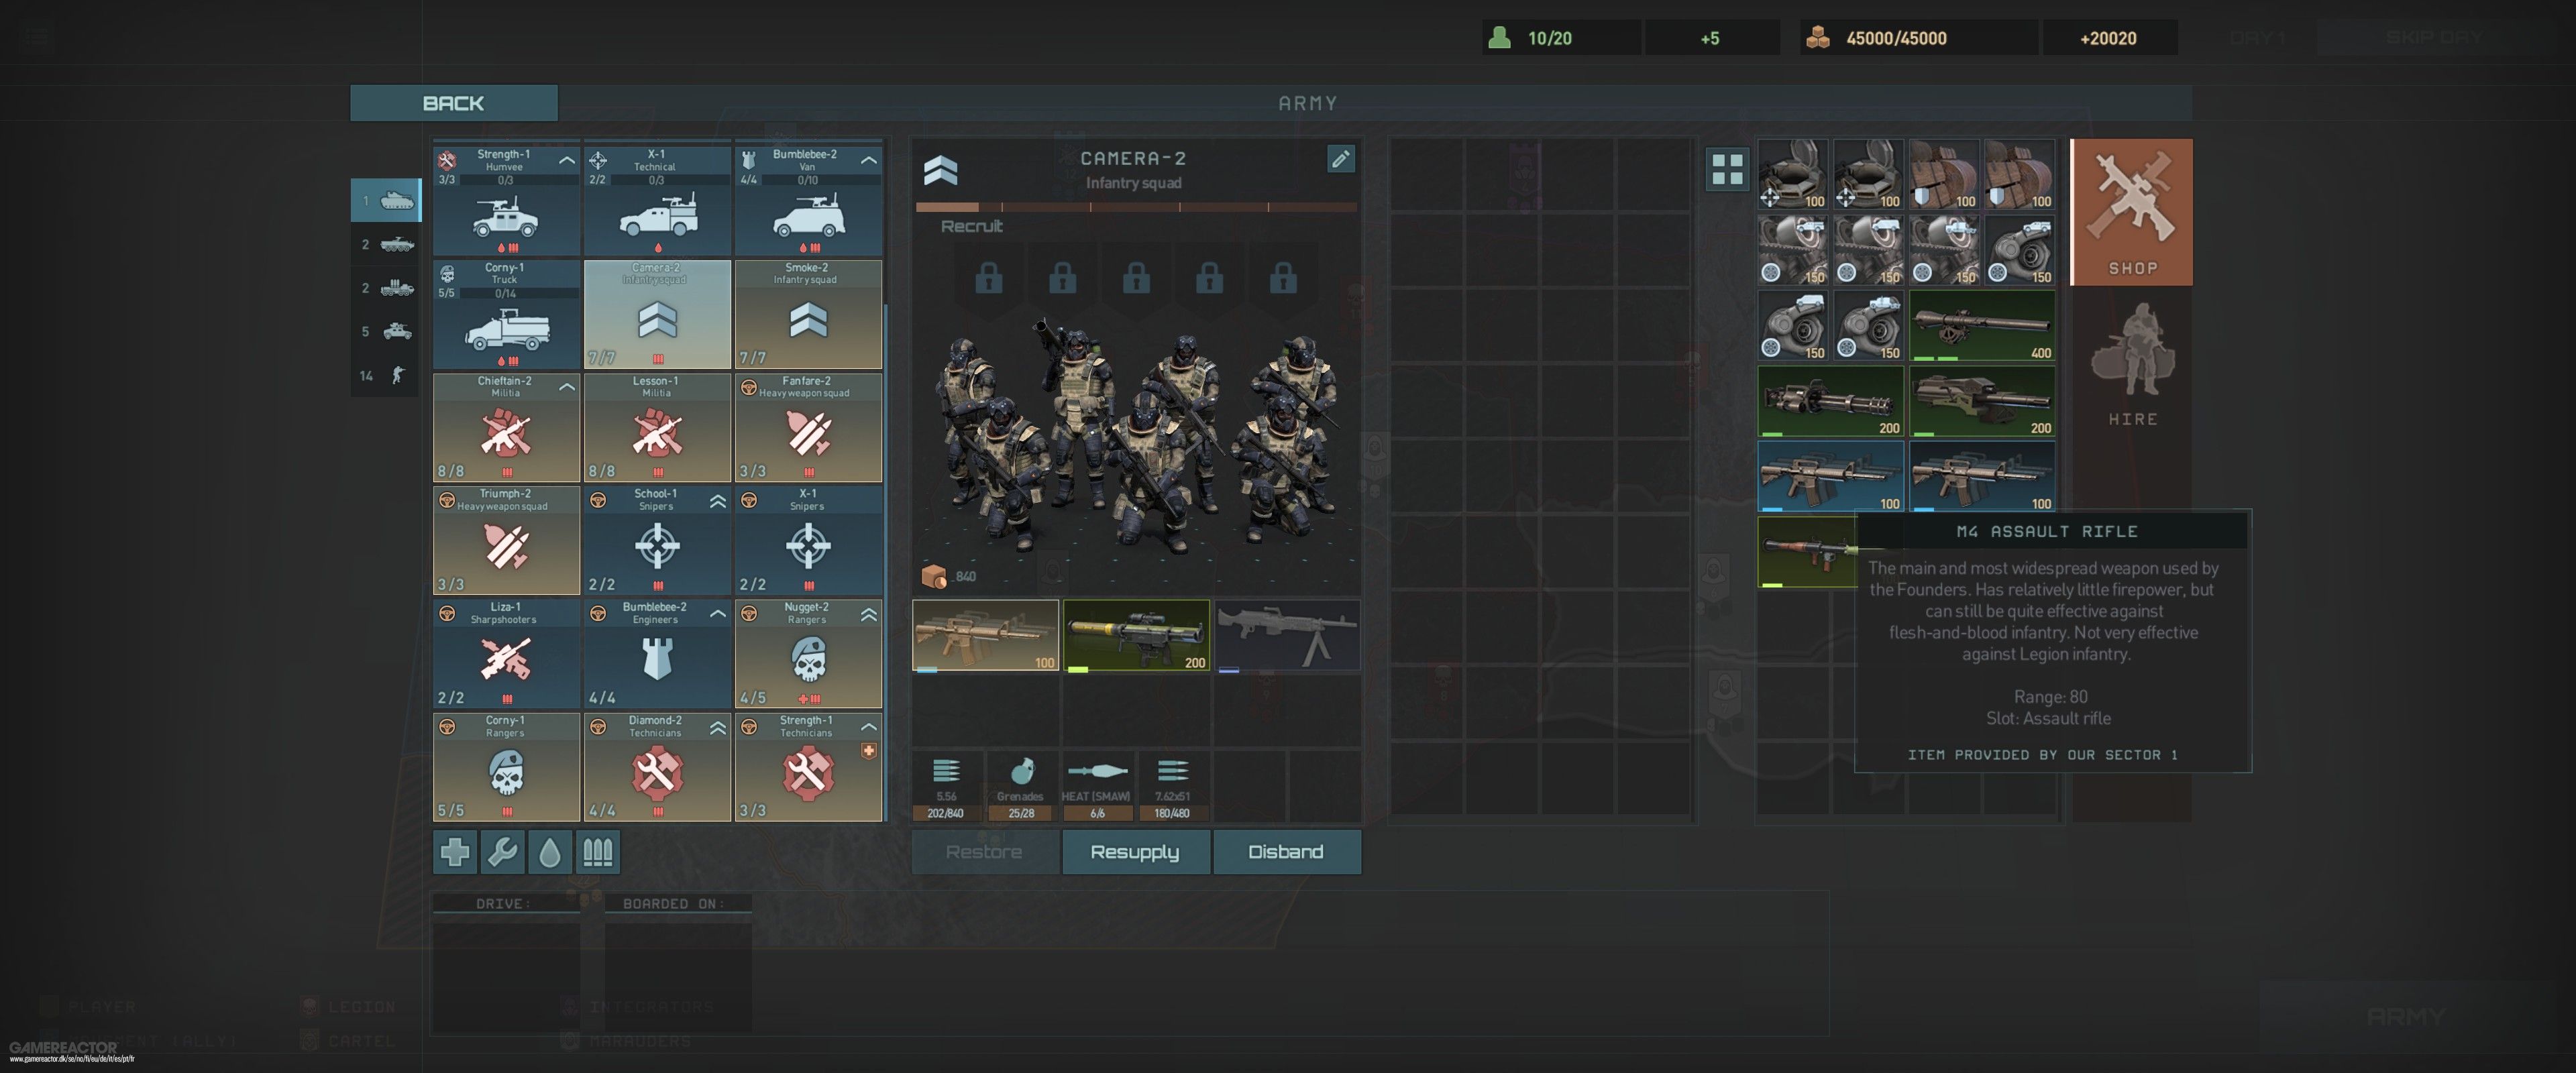Select the heal/restore plus icon below squad list
The width and height of the screenshot is (2576, 1073).
455,852
